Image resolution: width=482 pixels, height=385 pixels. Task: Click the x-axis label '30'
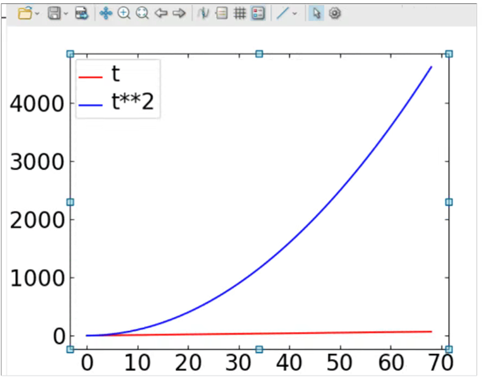tap(238, 363)
